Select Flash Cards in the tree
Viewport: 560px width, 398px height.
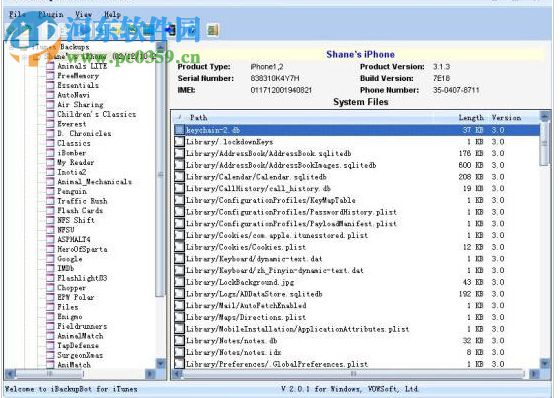pos(80,211)
